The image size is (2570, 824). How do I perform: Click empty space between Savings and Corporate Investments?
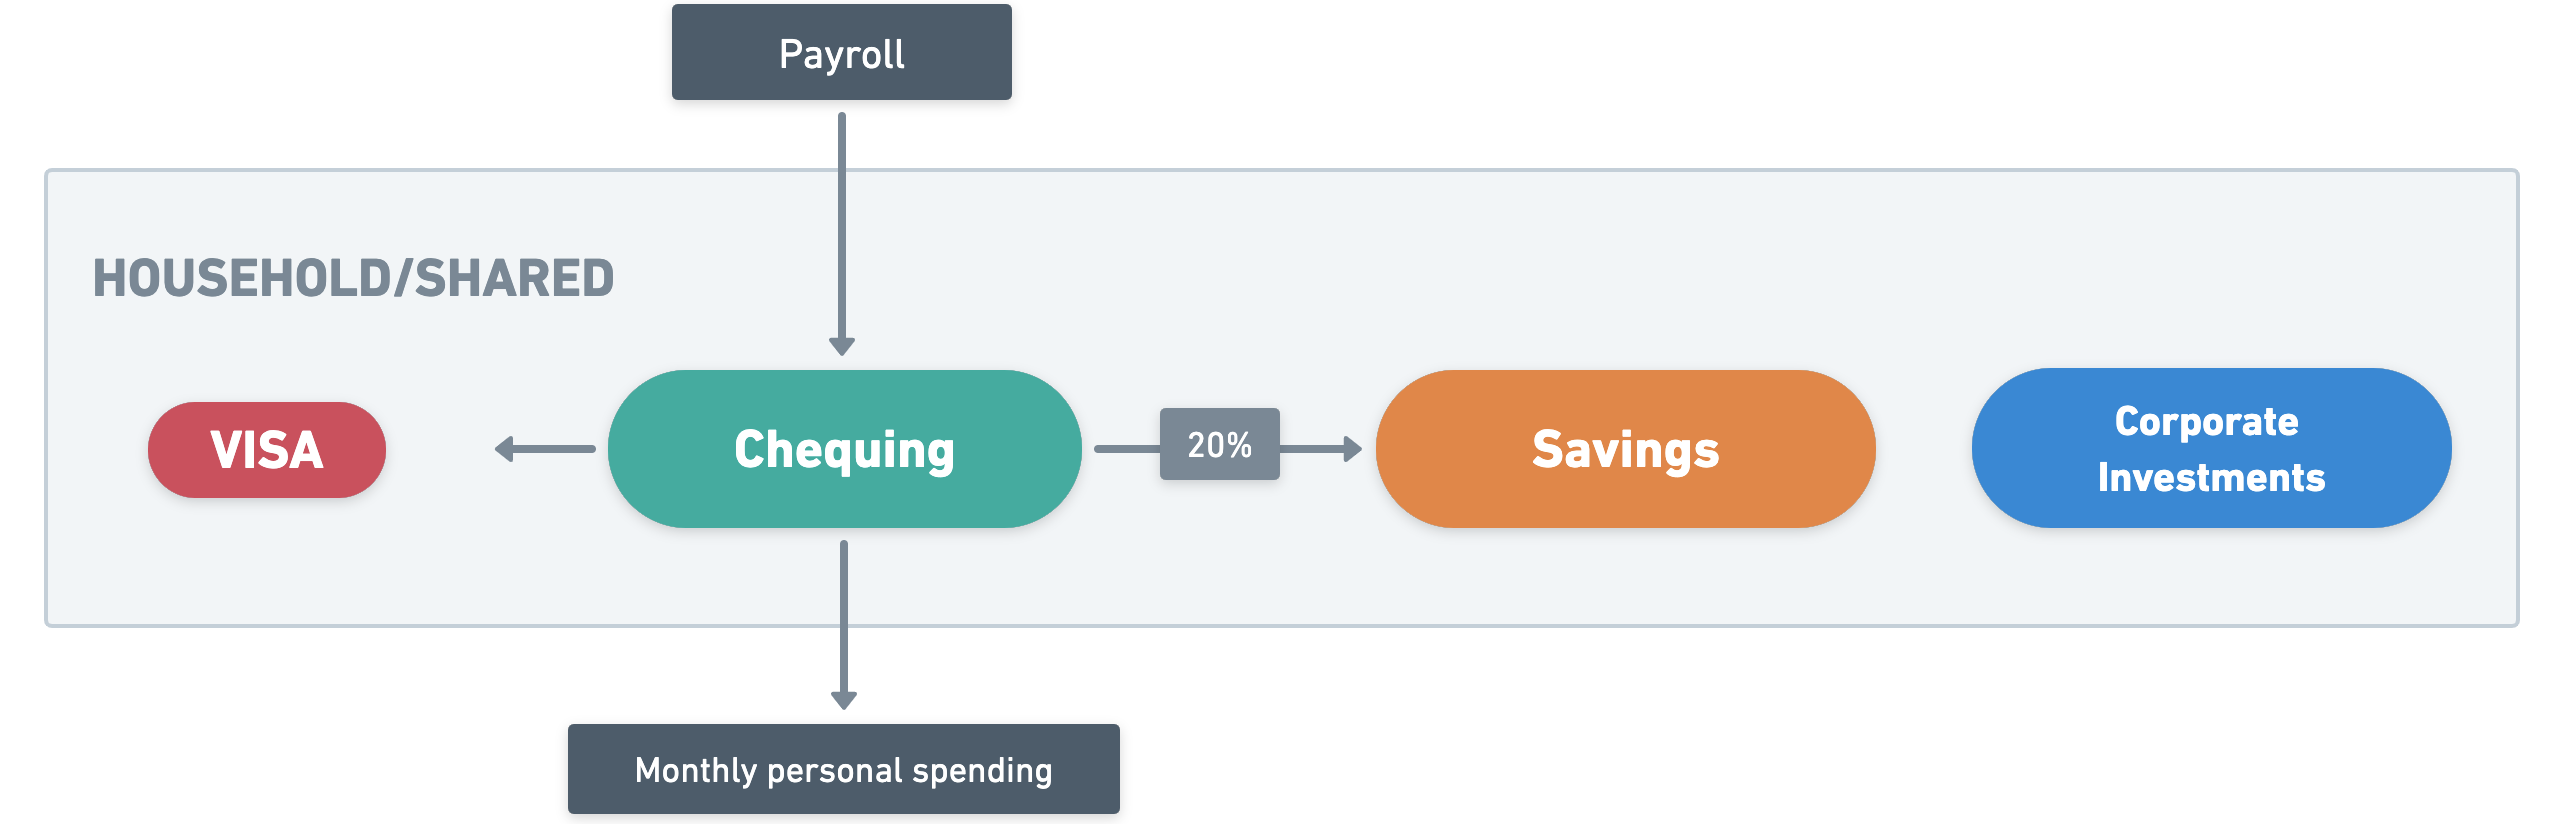pyautogui.click(x=1924, y=449)
